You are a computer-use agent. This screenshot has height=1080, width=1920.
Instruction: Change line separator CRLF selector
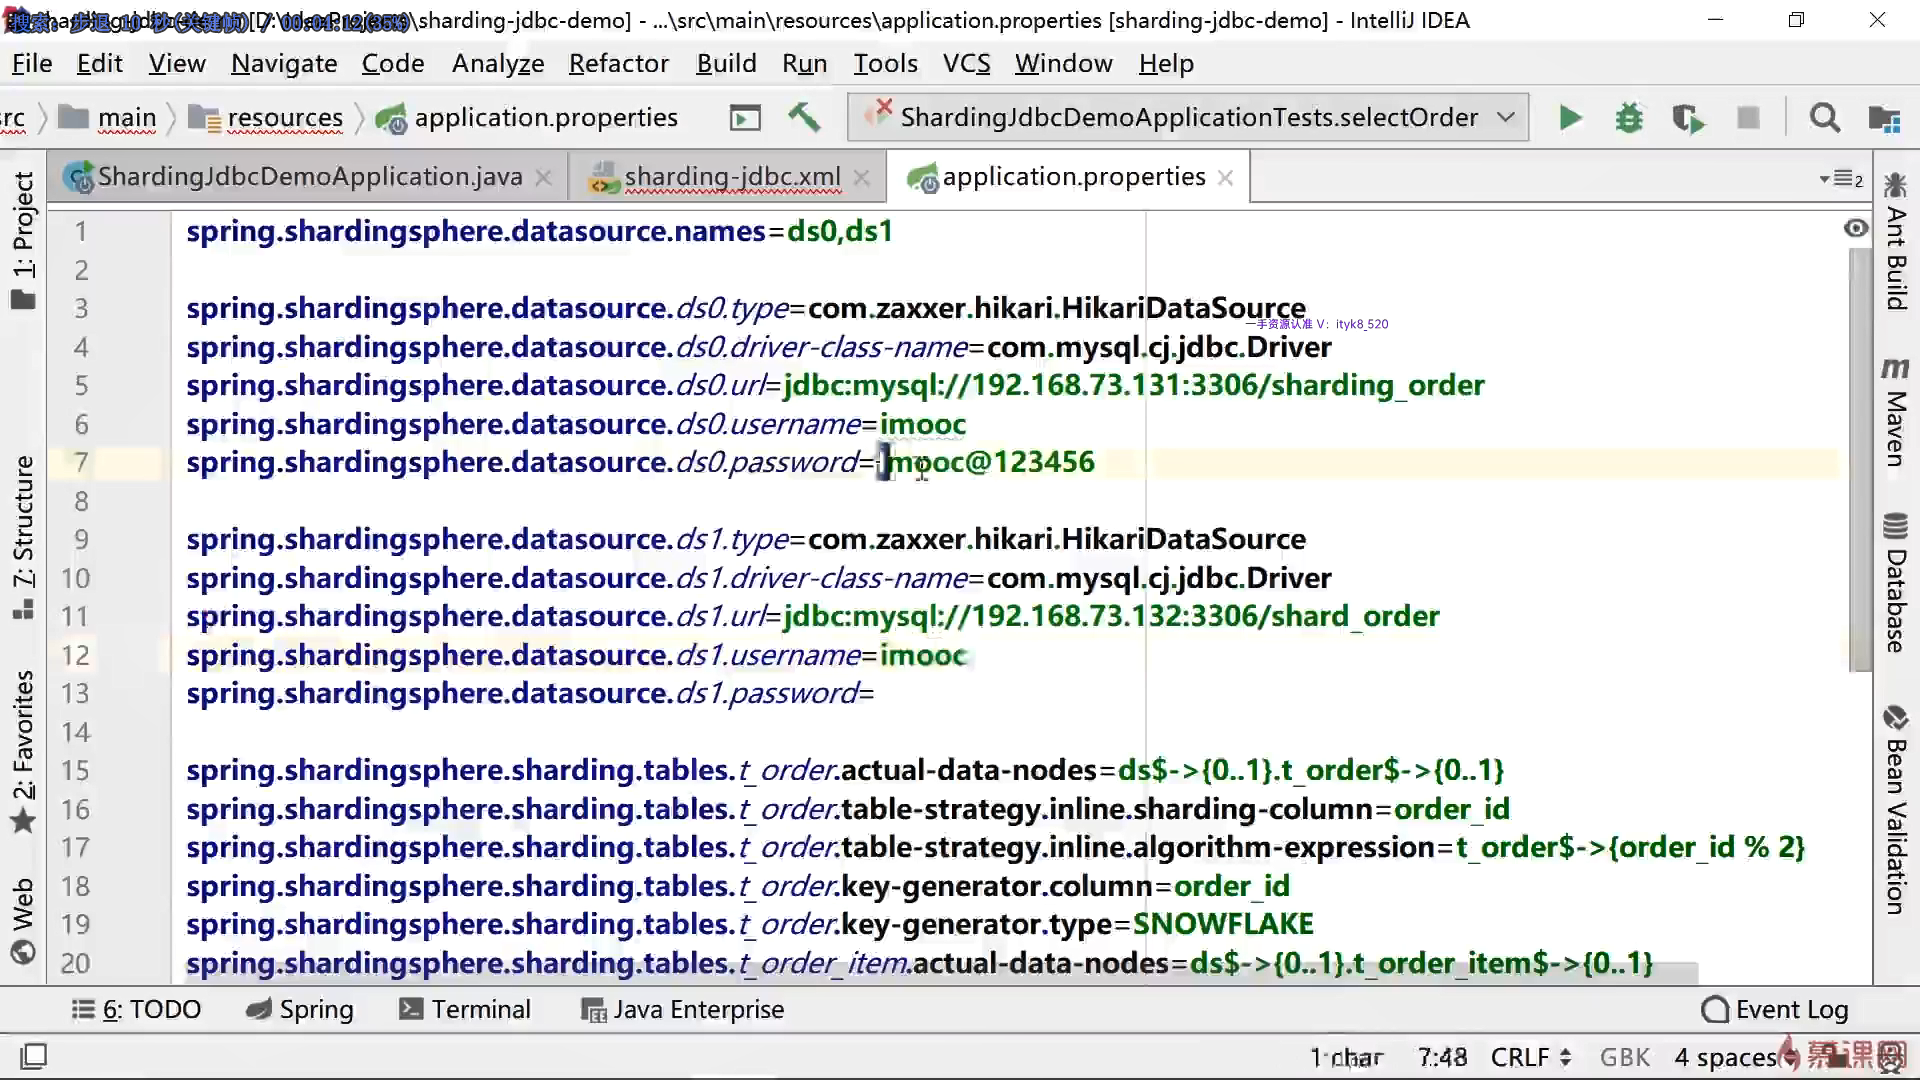pos(1530,1057)
